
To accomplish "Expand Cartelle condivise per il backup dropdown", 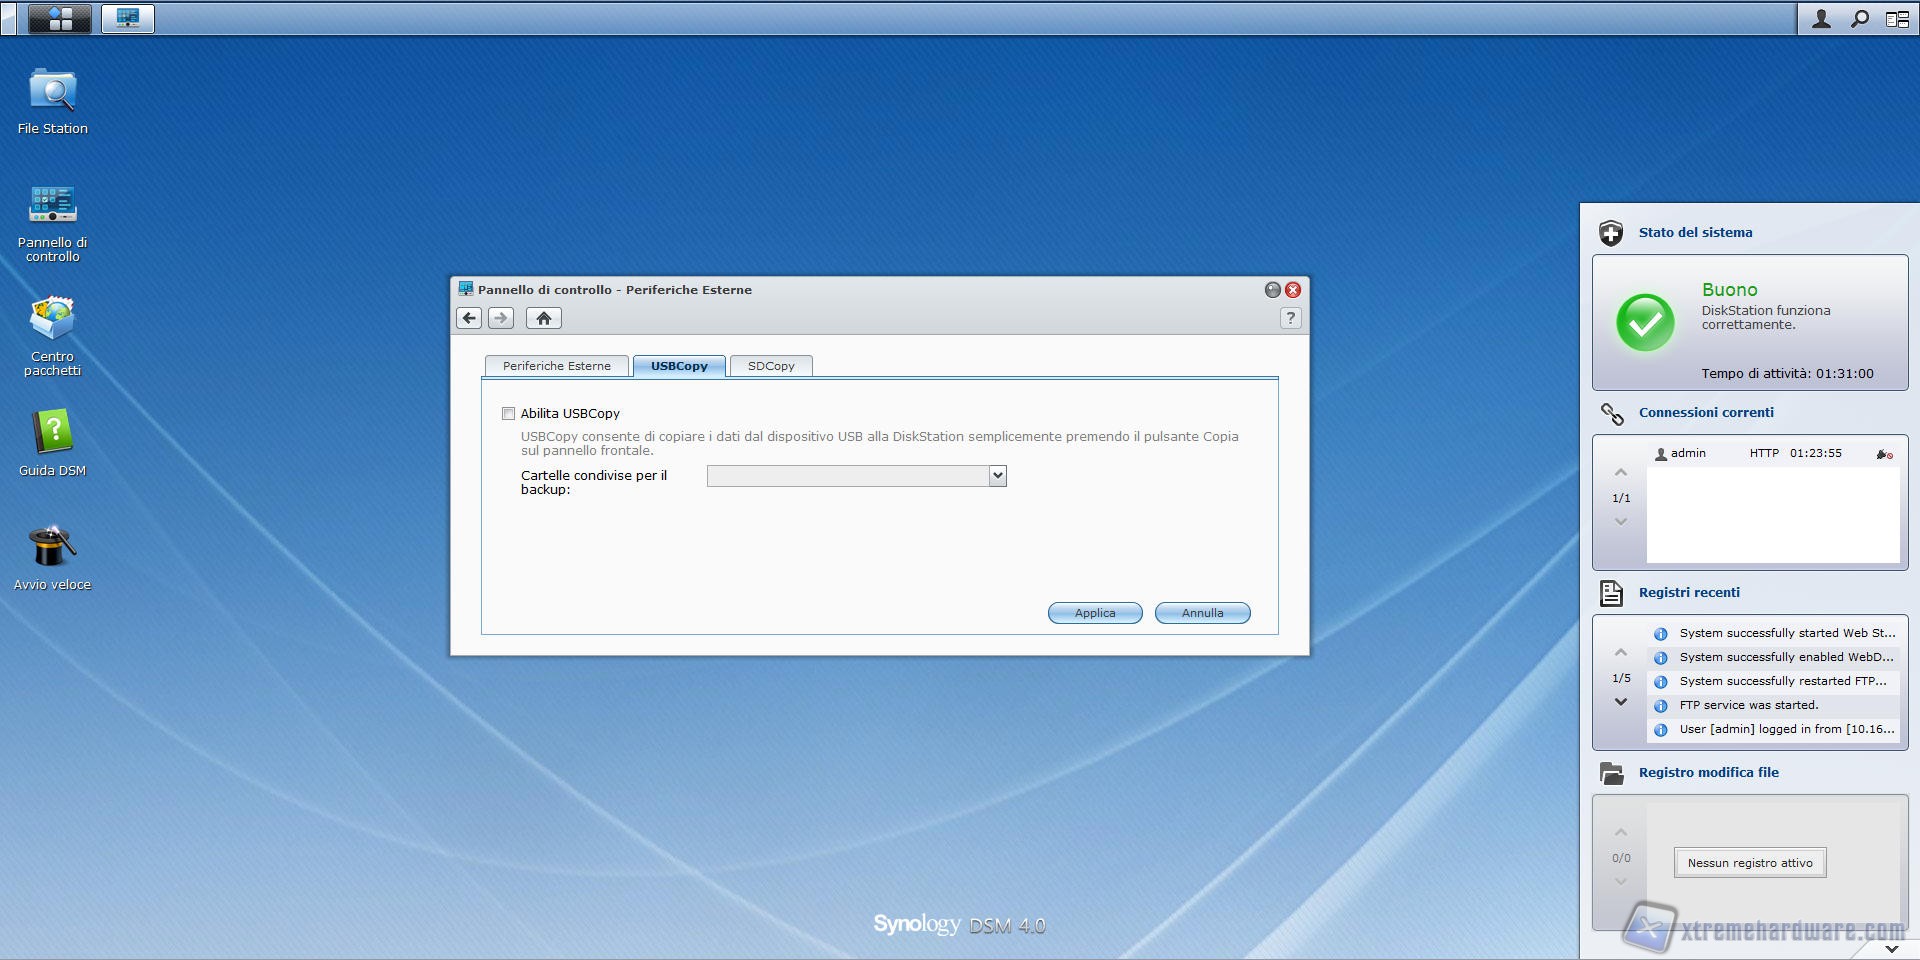I will pyautogui.click(x=997, y=476).
